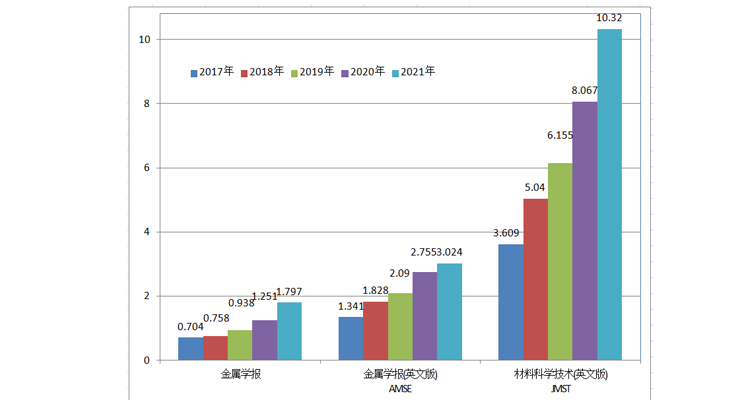Click the 10.32 data label
This screenshot has height=400, width=750.
609,19
